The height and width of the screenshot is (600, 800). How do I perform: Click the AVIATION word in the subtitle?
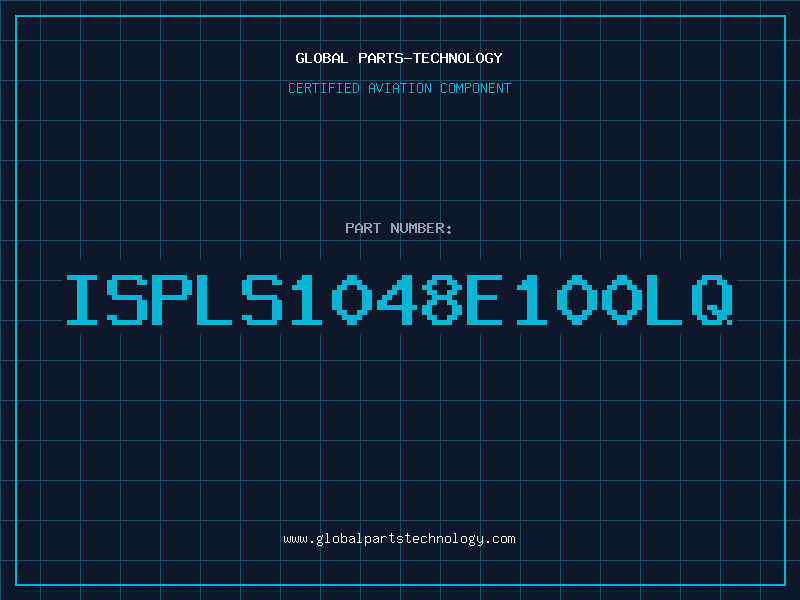(x=400, y=88)
